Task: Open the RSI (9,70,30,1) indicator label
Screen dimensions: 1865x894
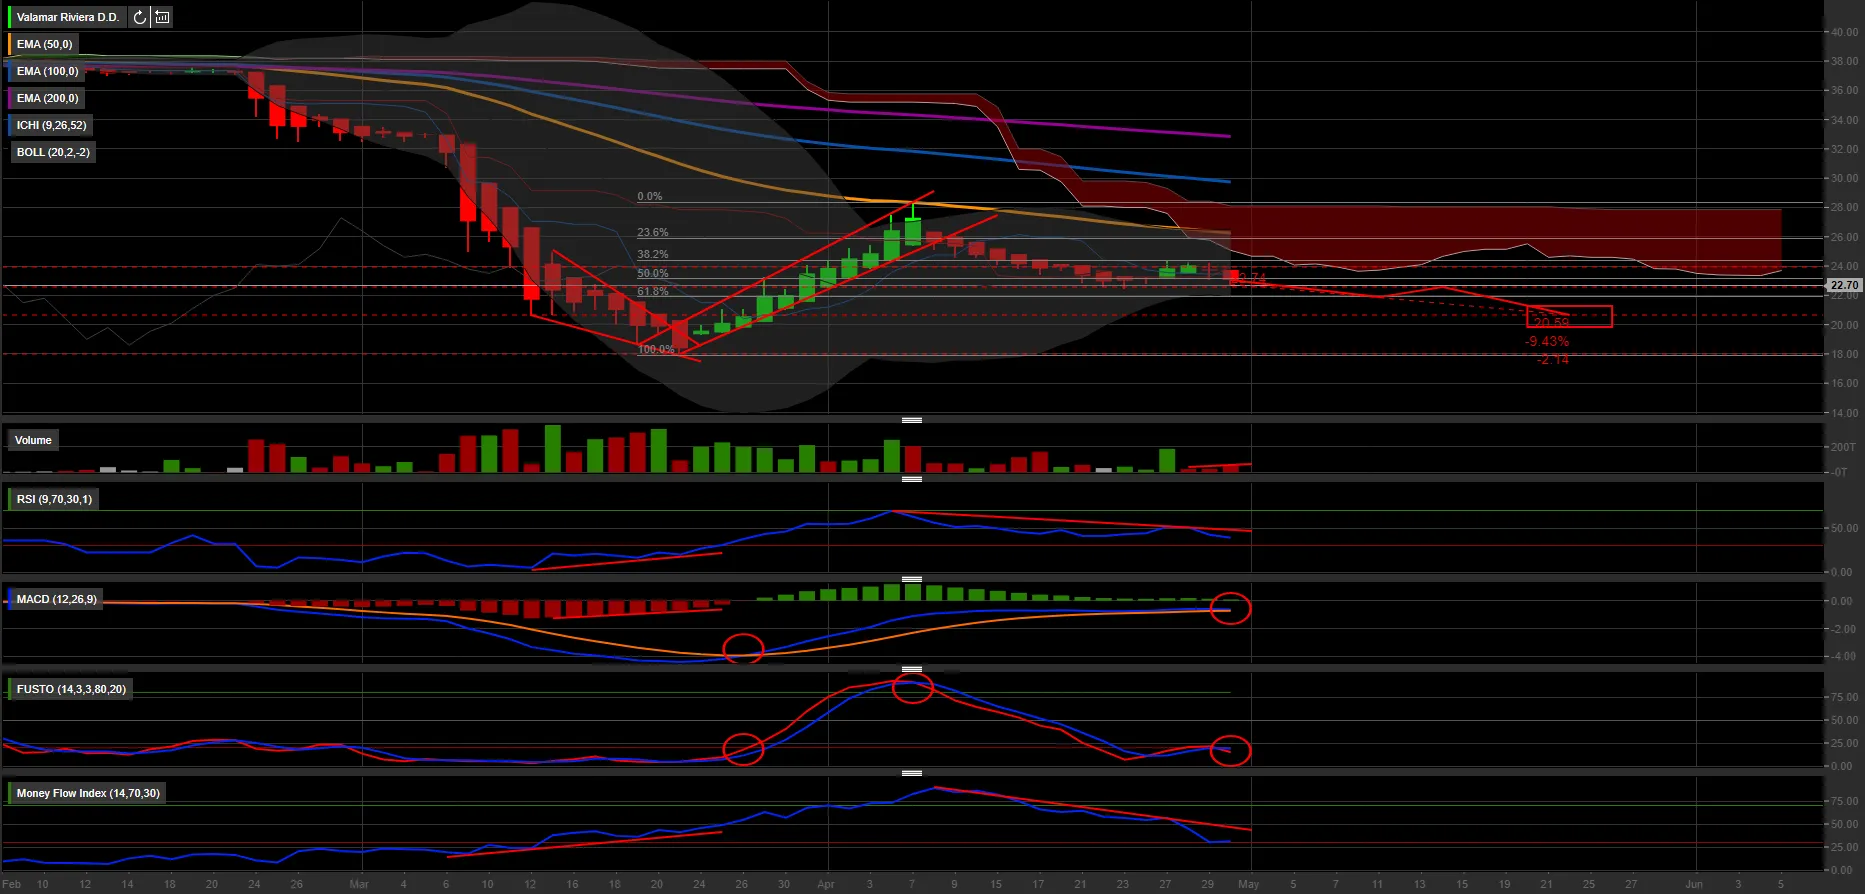Action: pos(54,499)
